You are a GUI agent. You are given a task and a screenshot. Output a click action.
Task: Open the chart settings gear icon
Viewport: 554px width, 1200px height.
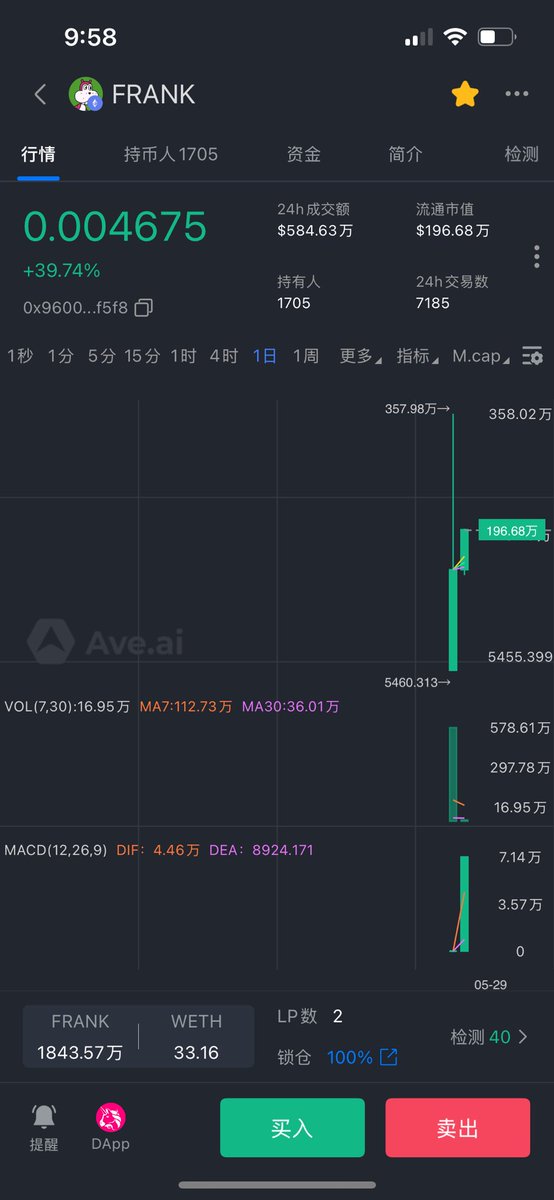[533, 356]
